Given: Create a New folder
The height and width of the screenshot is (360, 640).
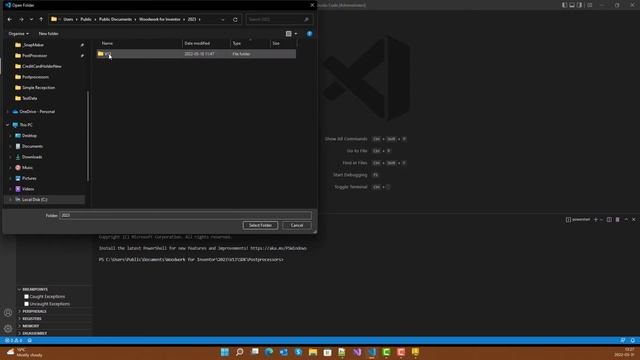Looking at the screenshot, I should (48, 33).
